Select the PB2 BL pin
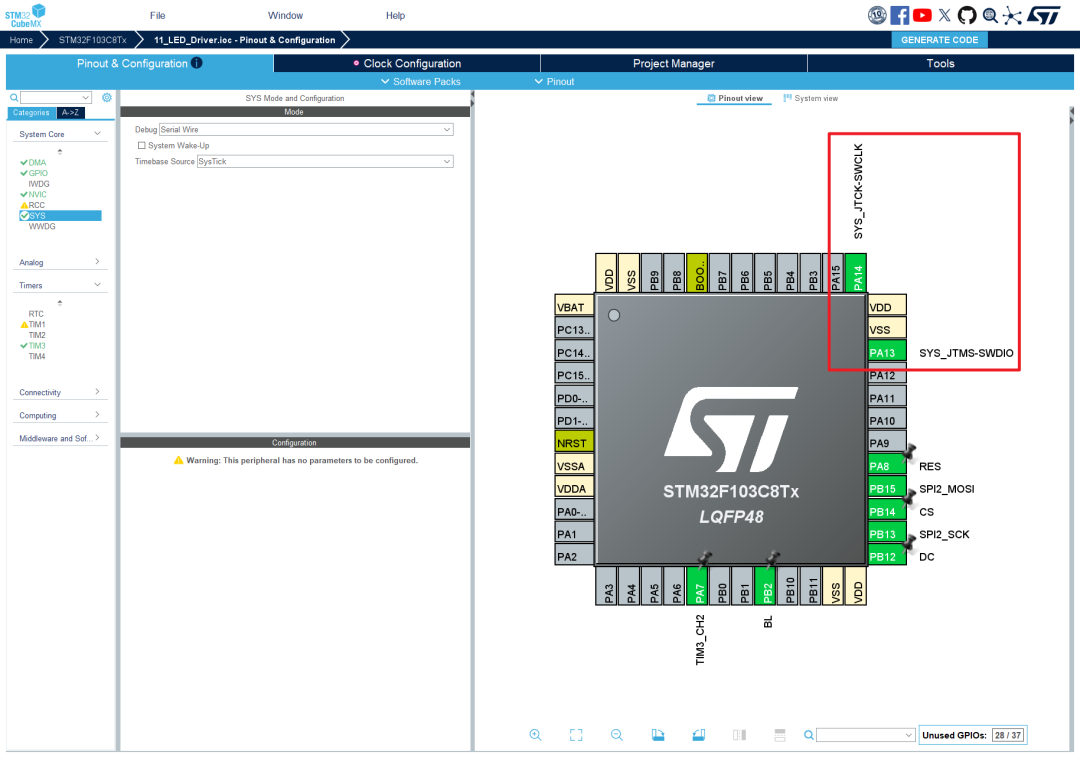The height and width of the screenshot is (758, 1080). click(765, 585)
